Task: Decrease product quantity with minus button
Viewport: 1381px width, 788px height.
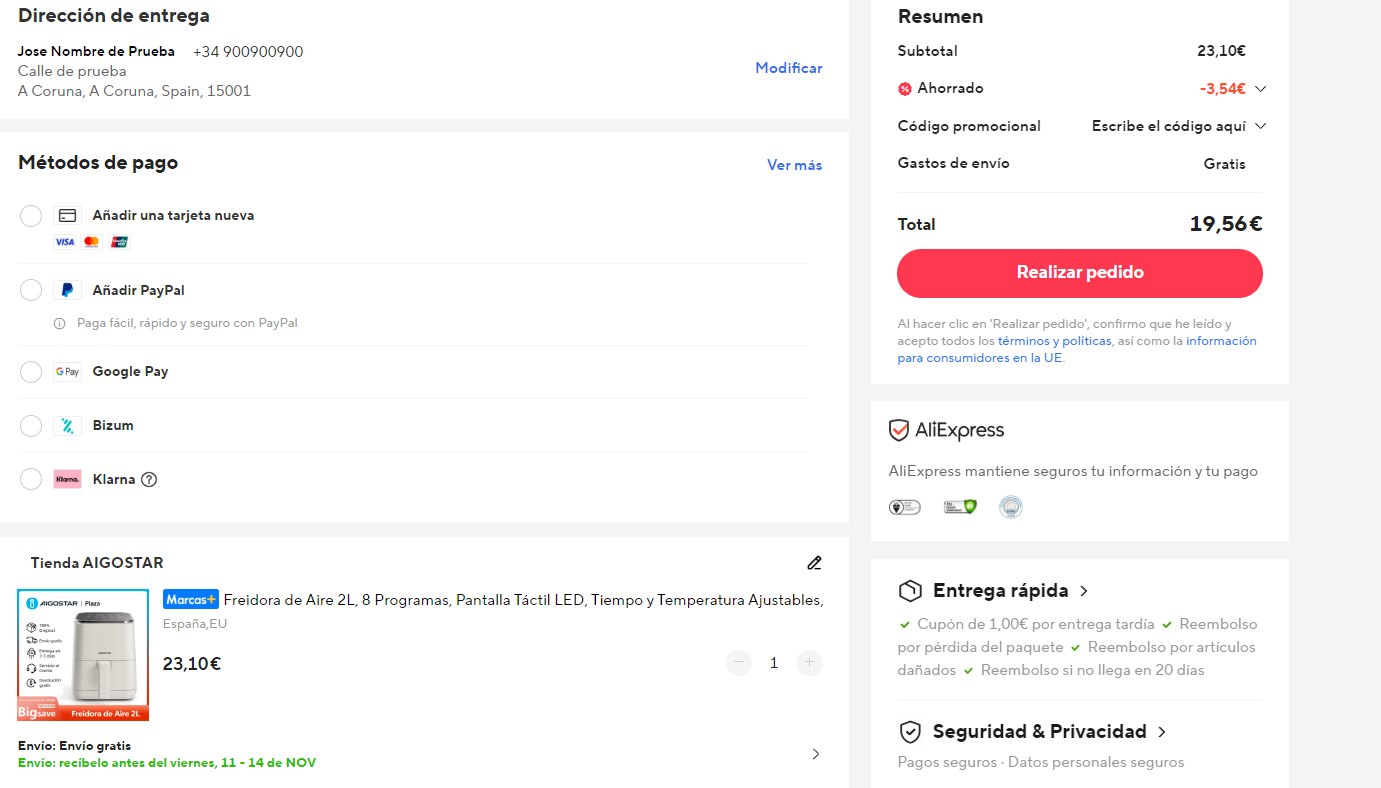Action: click(739, 662)
